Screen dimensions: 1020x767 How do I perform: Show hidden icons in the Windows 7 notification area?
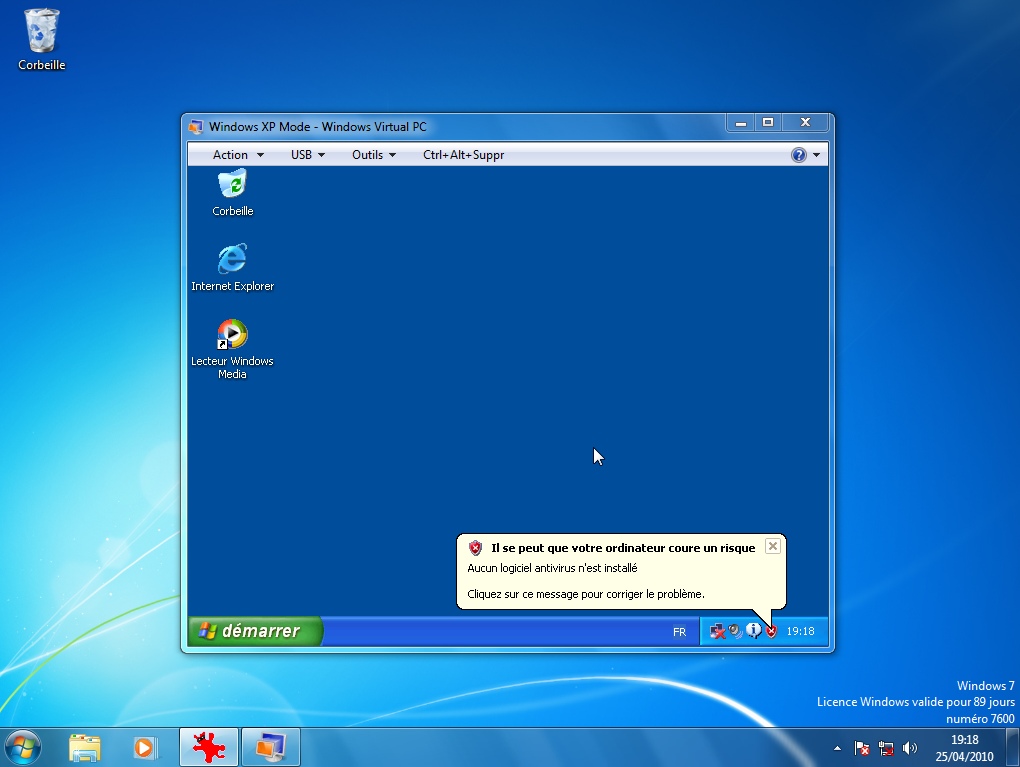tap(837, 747)
